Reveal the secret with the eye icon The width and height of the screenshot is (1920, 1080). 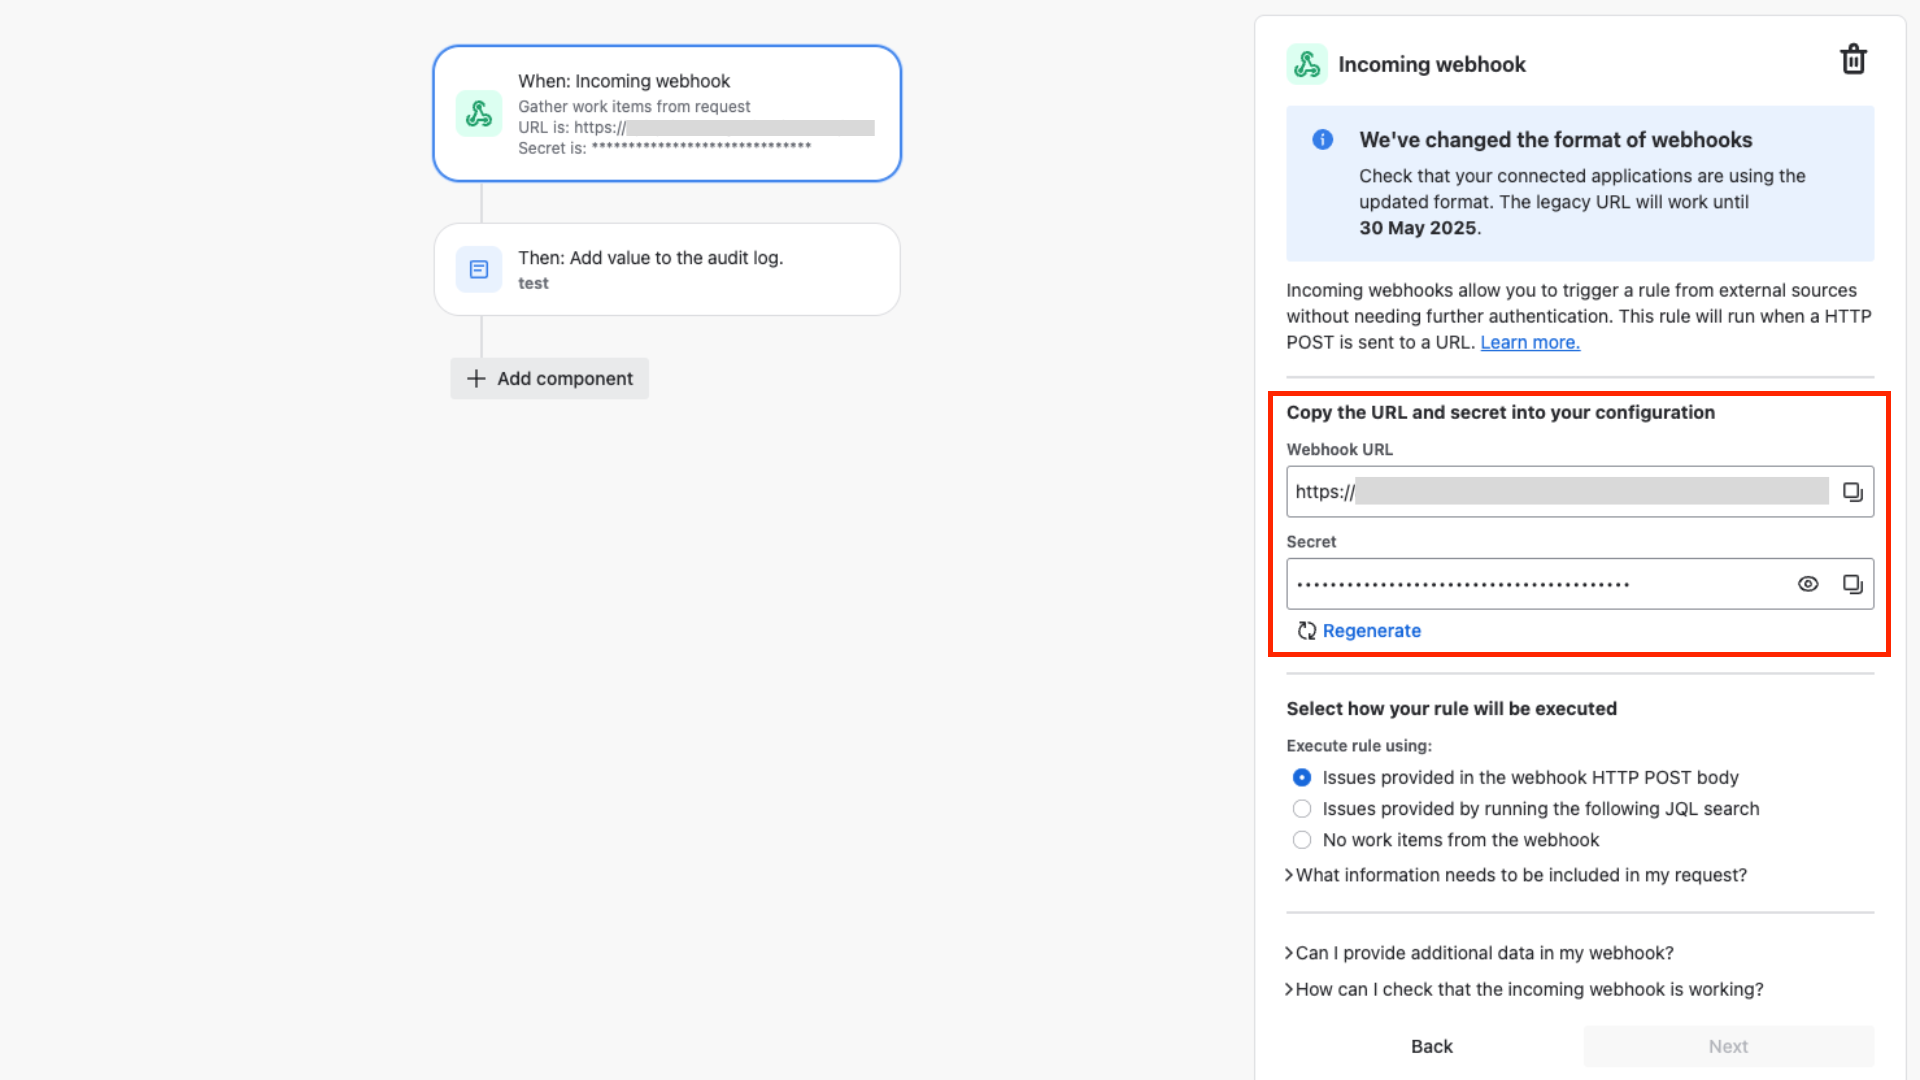click(x=1808, y=584)
